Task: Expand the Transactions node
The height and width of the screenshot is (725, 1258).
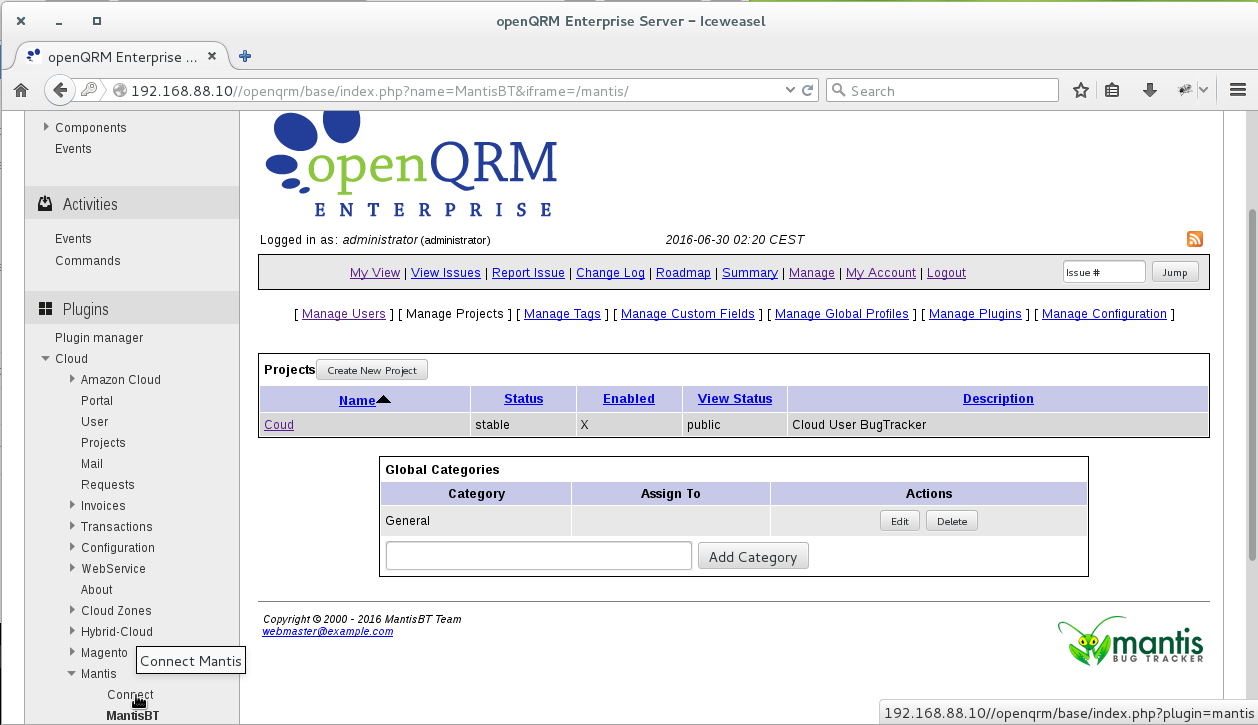Action: coord(72,526)
